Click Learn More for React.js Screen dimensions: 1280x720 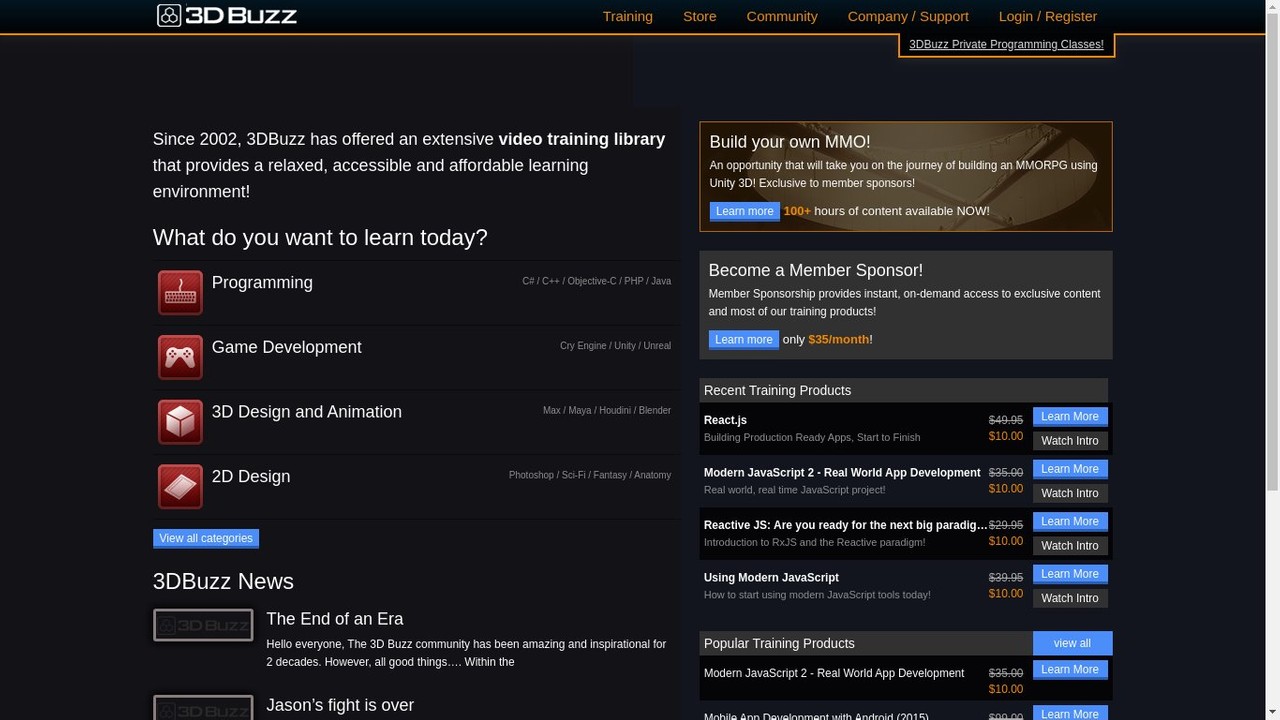pyautogui.click(x=1070, y=417)
